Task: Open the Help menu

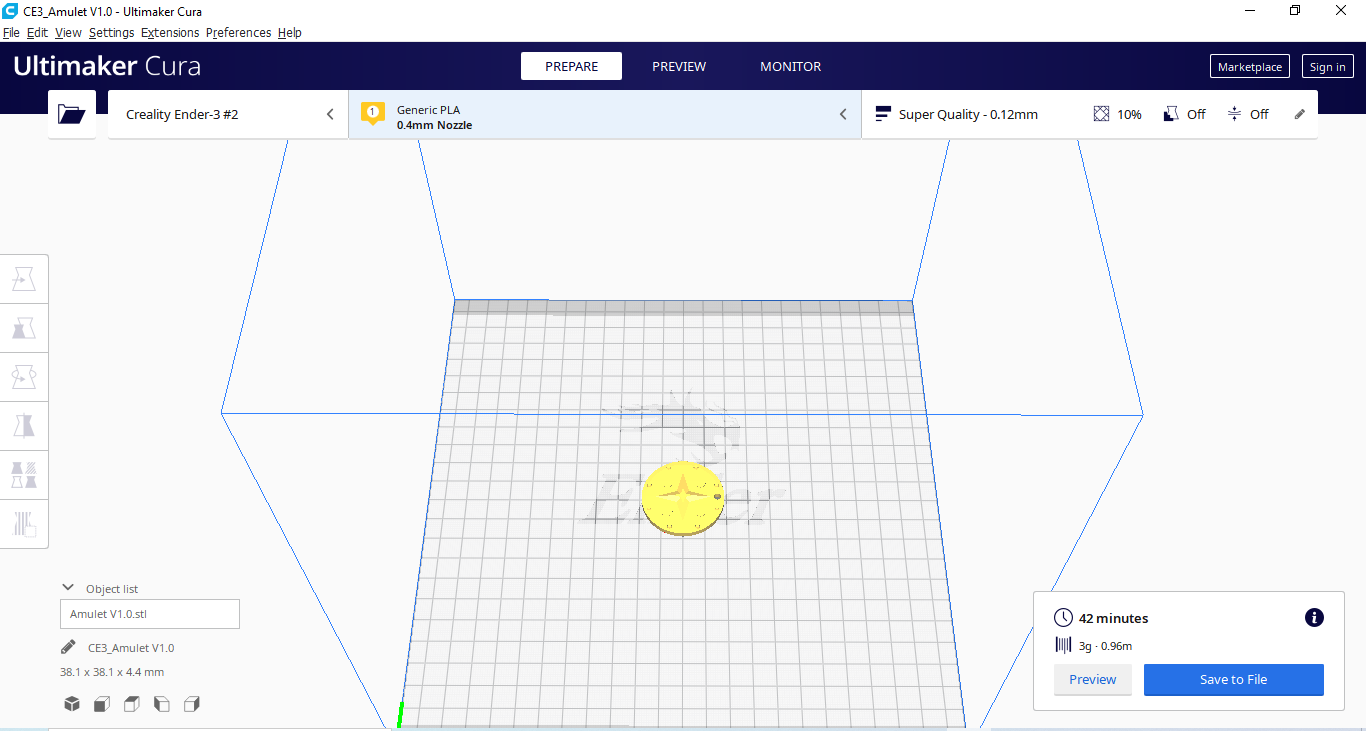Action: (290, 33)
